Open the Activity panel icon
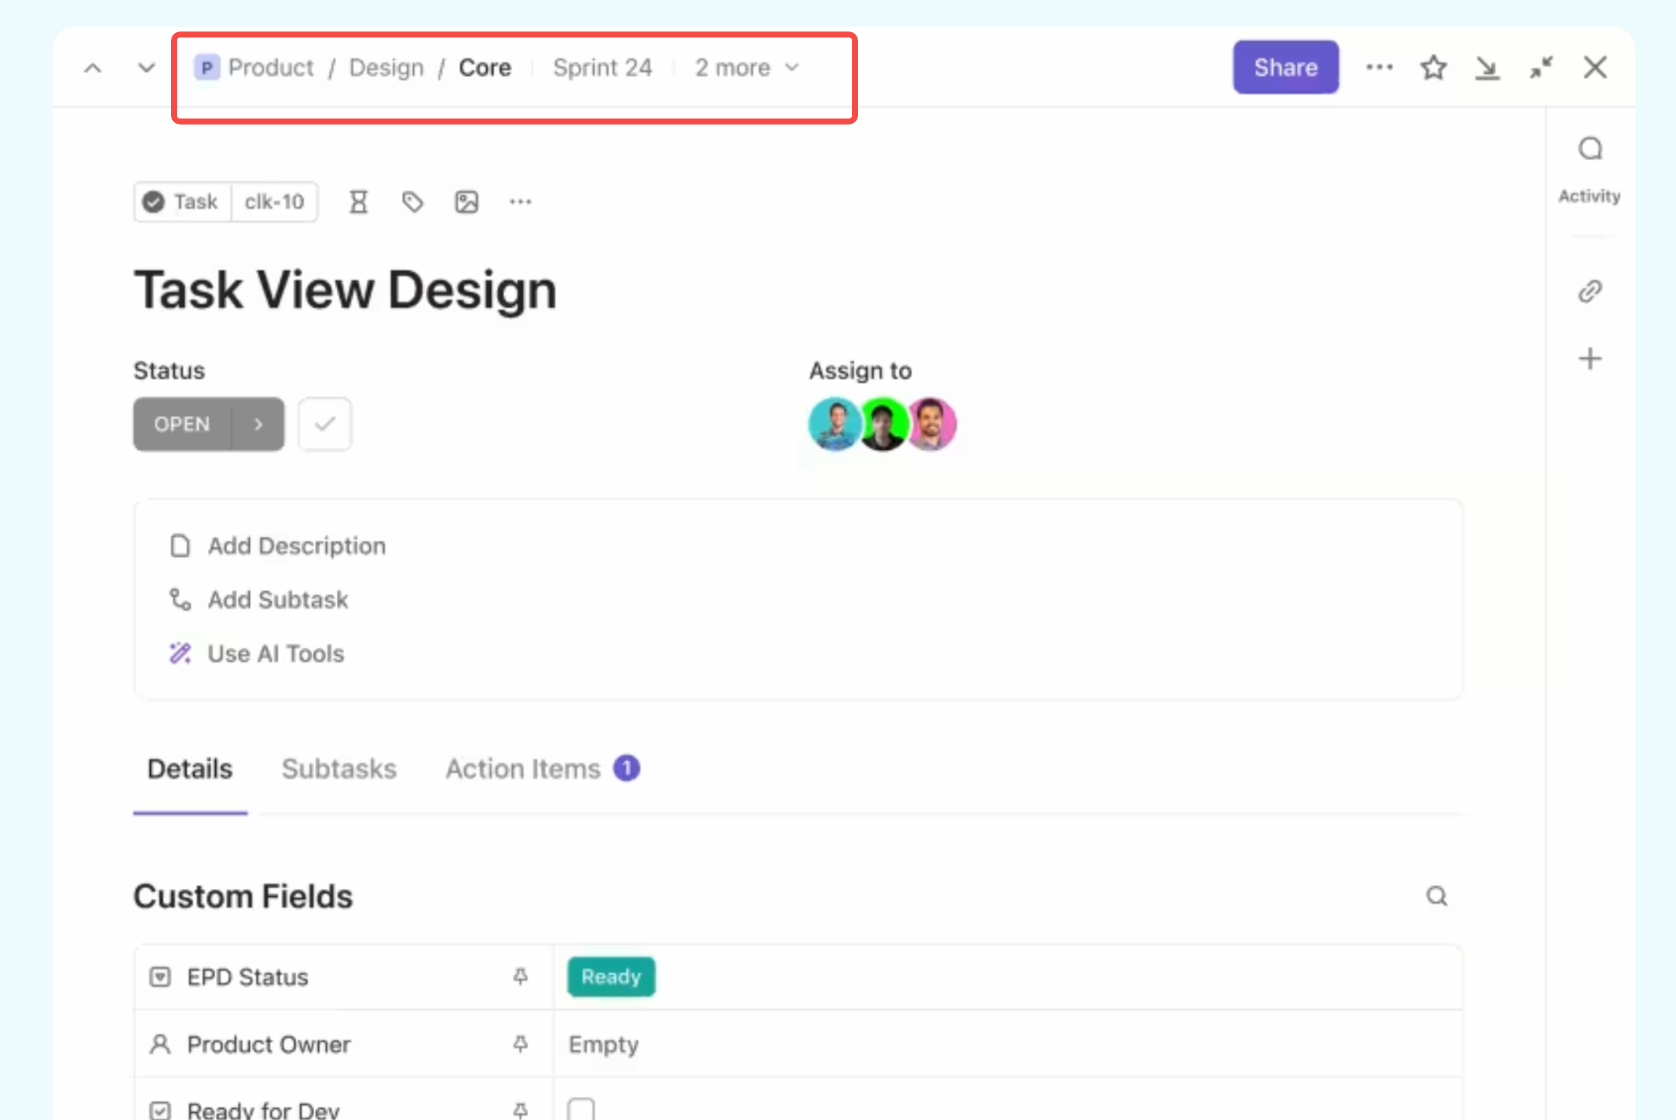Image resolution: width=1676 pixels, height=1120 pixels. click(x=1589, y=150)
